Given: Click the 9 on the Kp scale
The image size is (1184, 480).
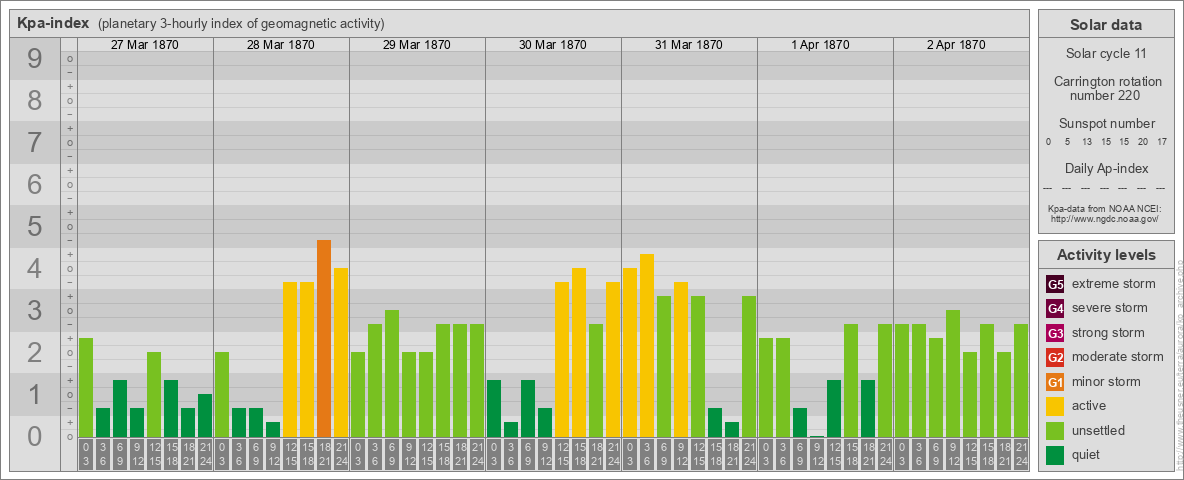Looking at the screenshot, I should point(35,58).
